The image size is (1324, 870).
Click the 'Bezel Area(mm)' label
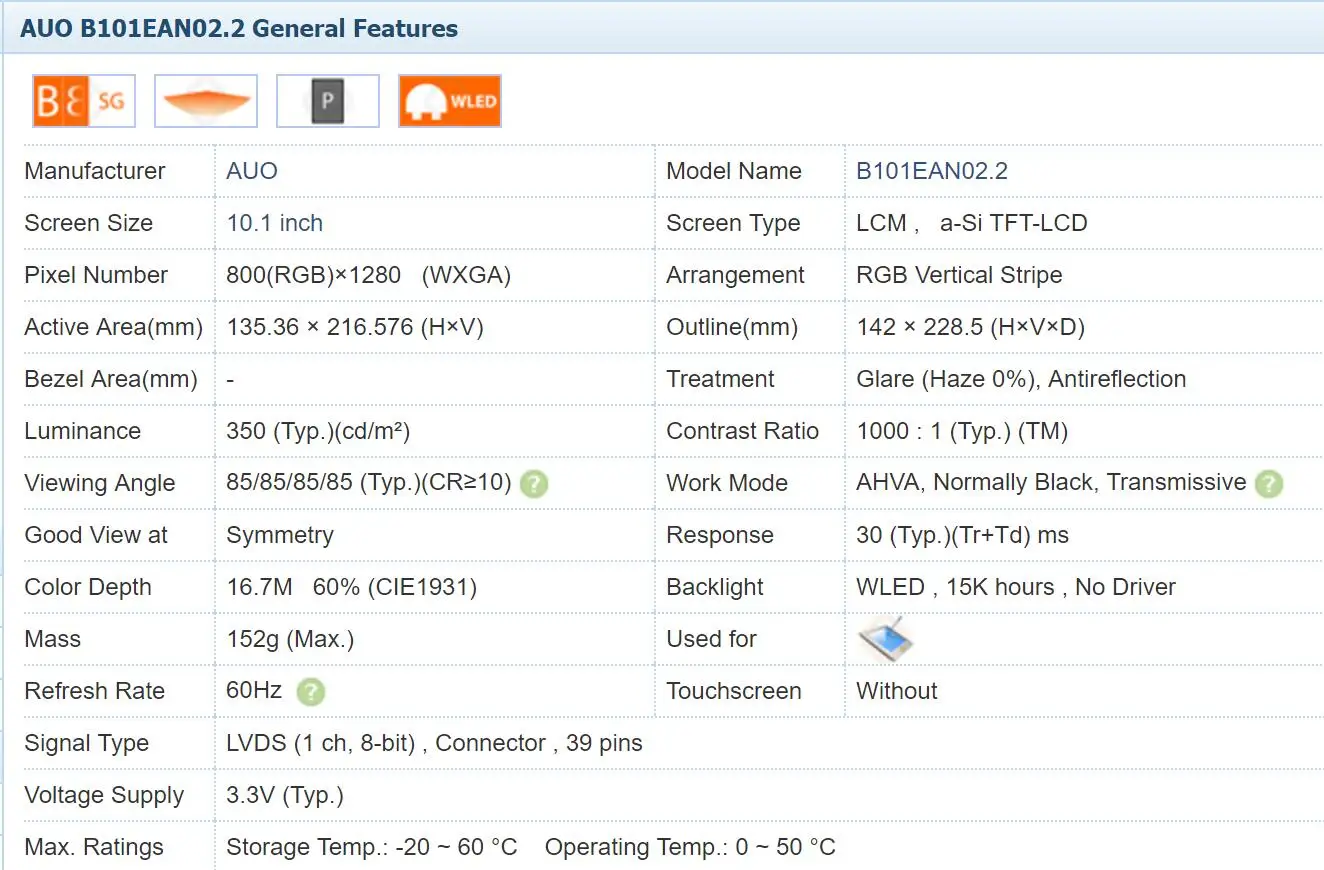click(111, 379)
